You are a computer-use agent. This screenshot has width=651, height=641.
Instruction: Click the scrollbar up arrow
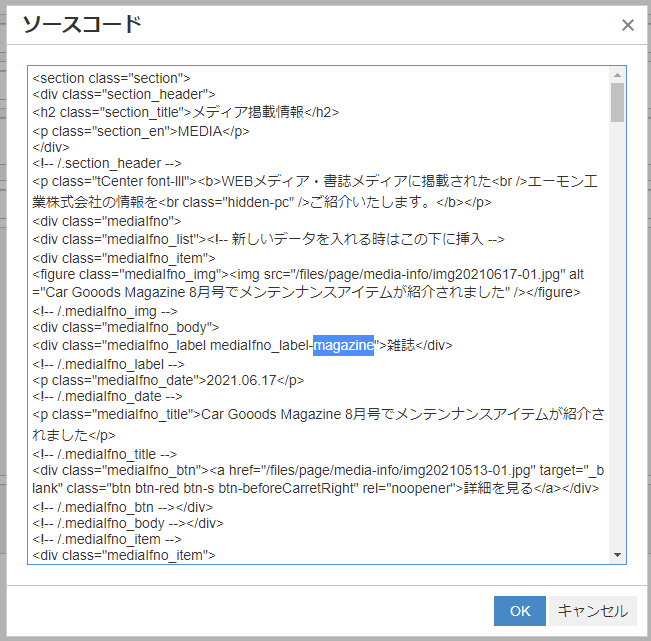[617, 75]
